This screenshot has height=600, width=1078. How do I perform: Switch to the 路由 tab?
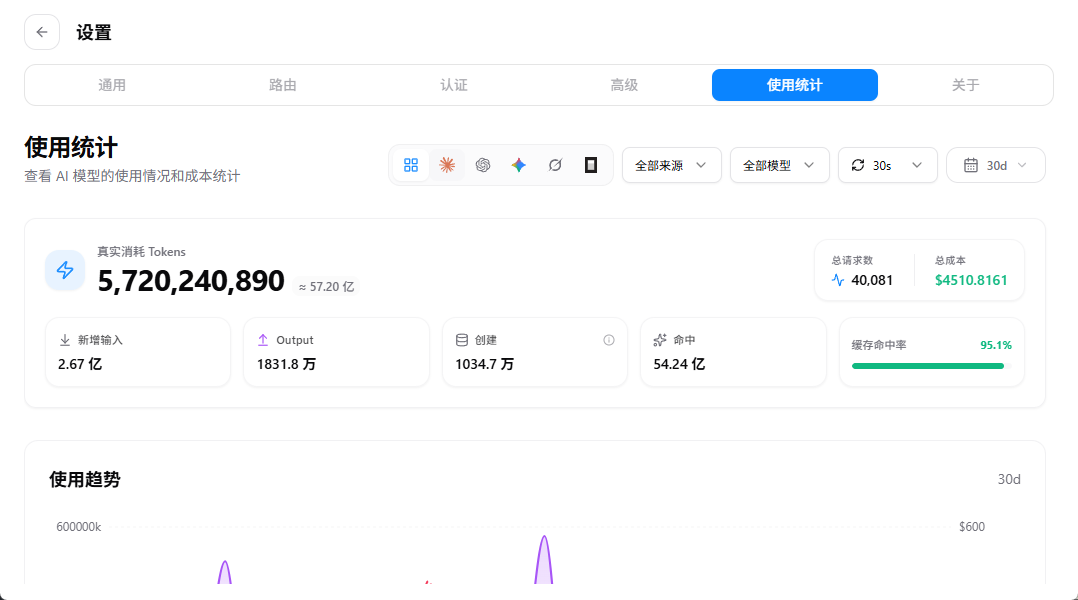(283, 85)
